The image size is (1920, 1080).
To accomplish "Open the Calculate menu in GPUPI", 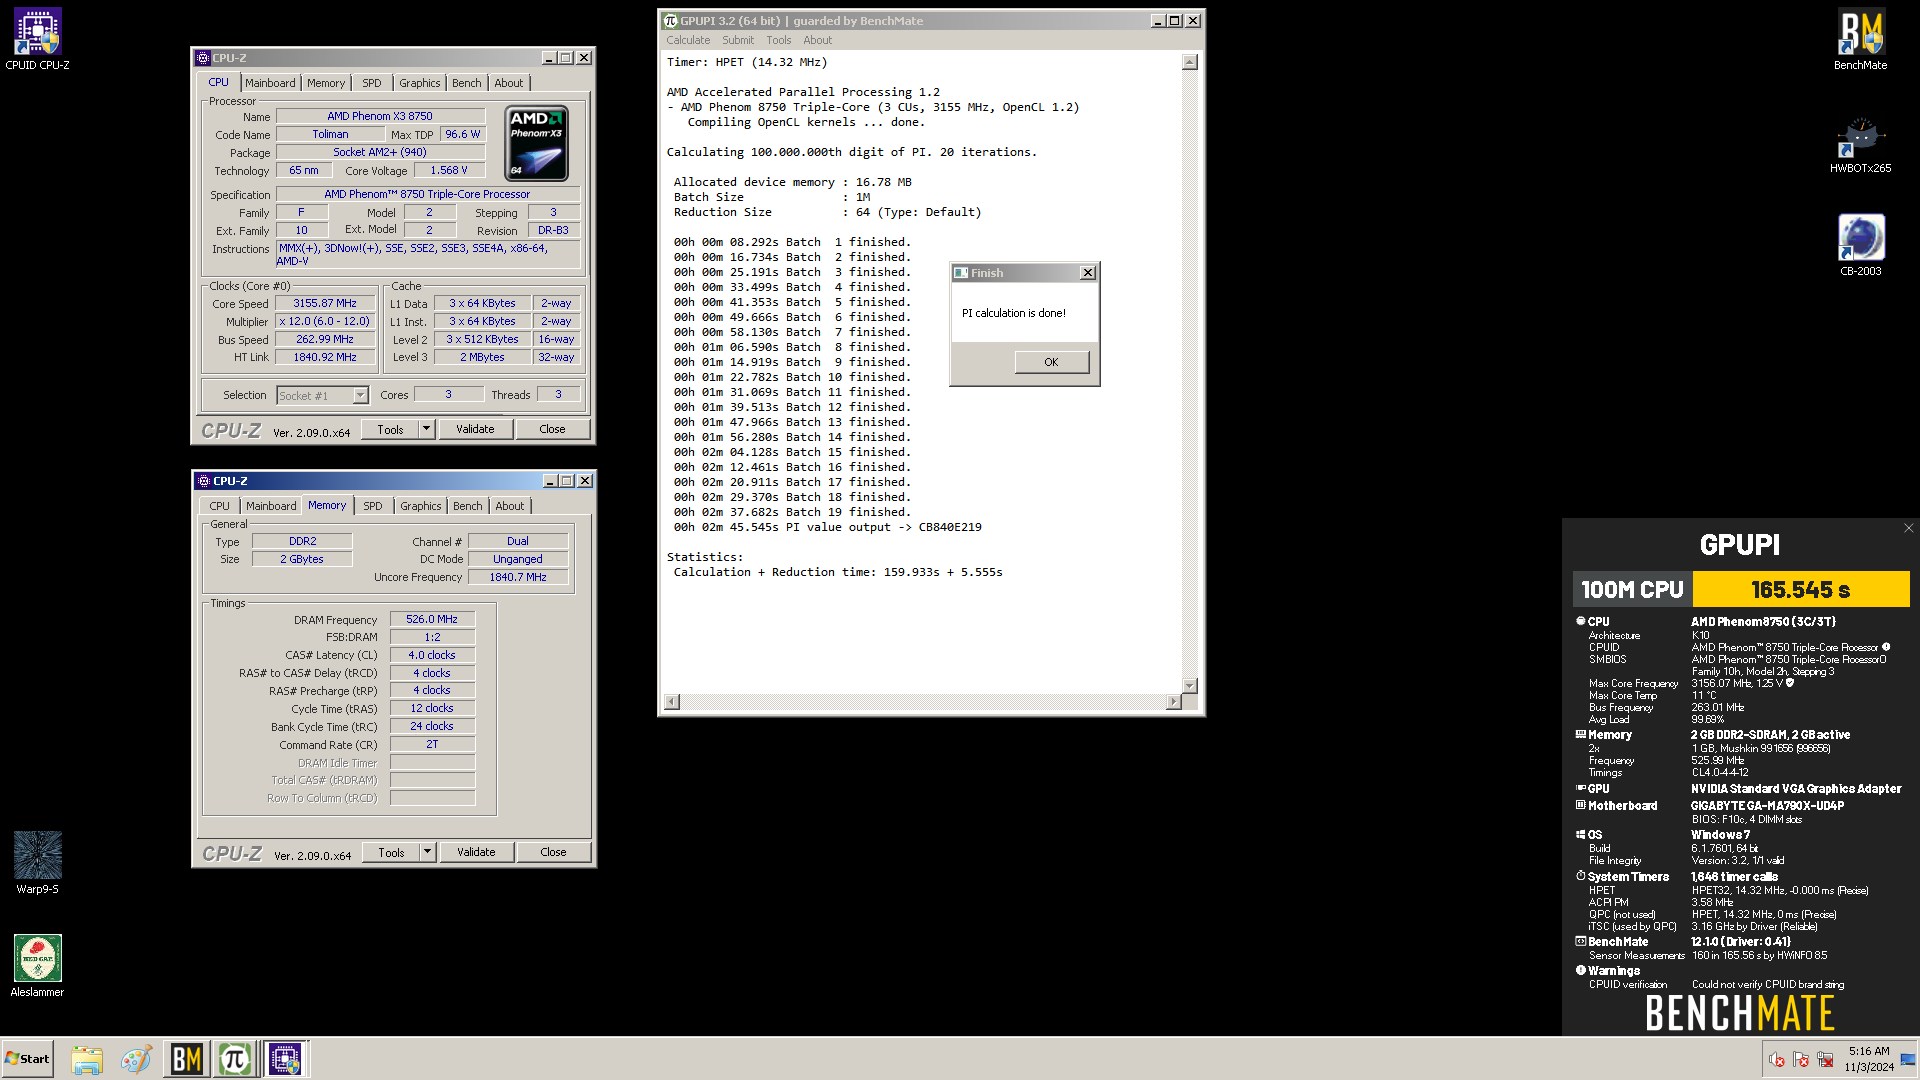I will pyautogui.click(x=688, y=40).
